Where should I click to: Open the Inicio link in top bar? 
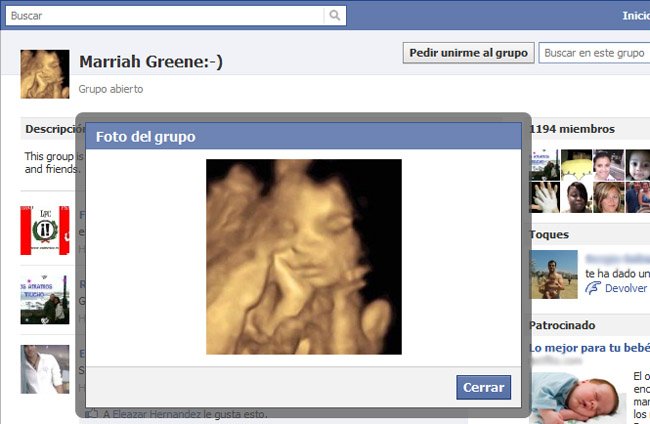pyautogui.click(x=636, y=16)
